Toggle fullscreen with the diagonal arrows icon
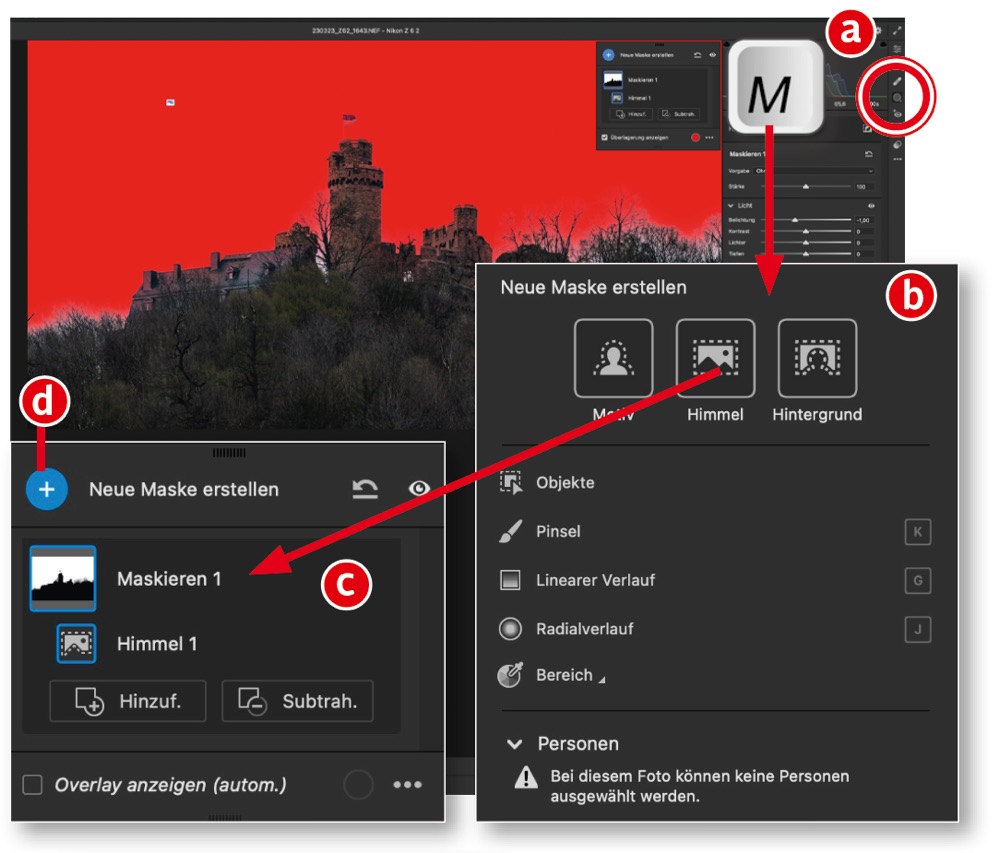1000x853 pixels. point(897,30)
